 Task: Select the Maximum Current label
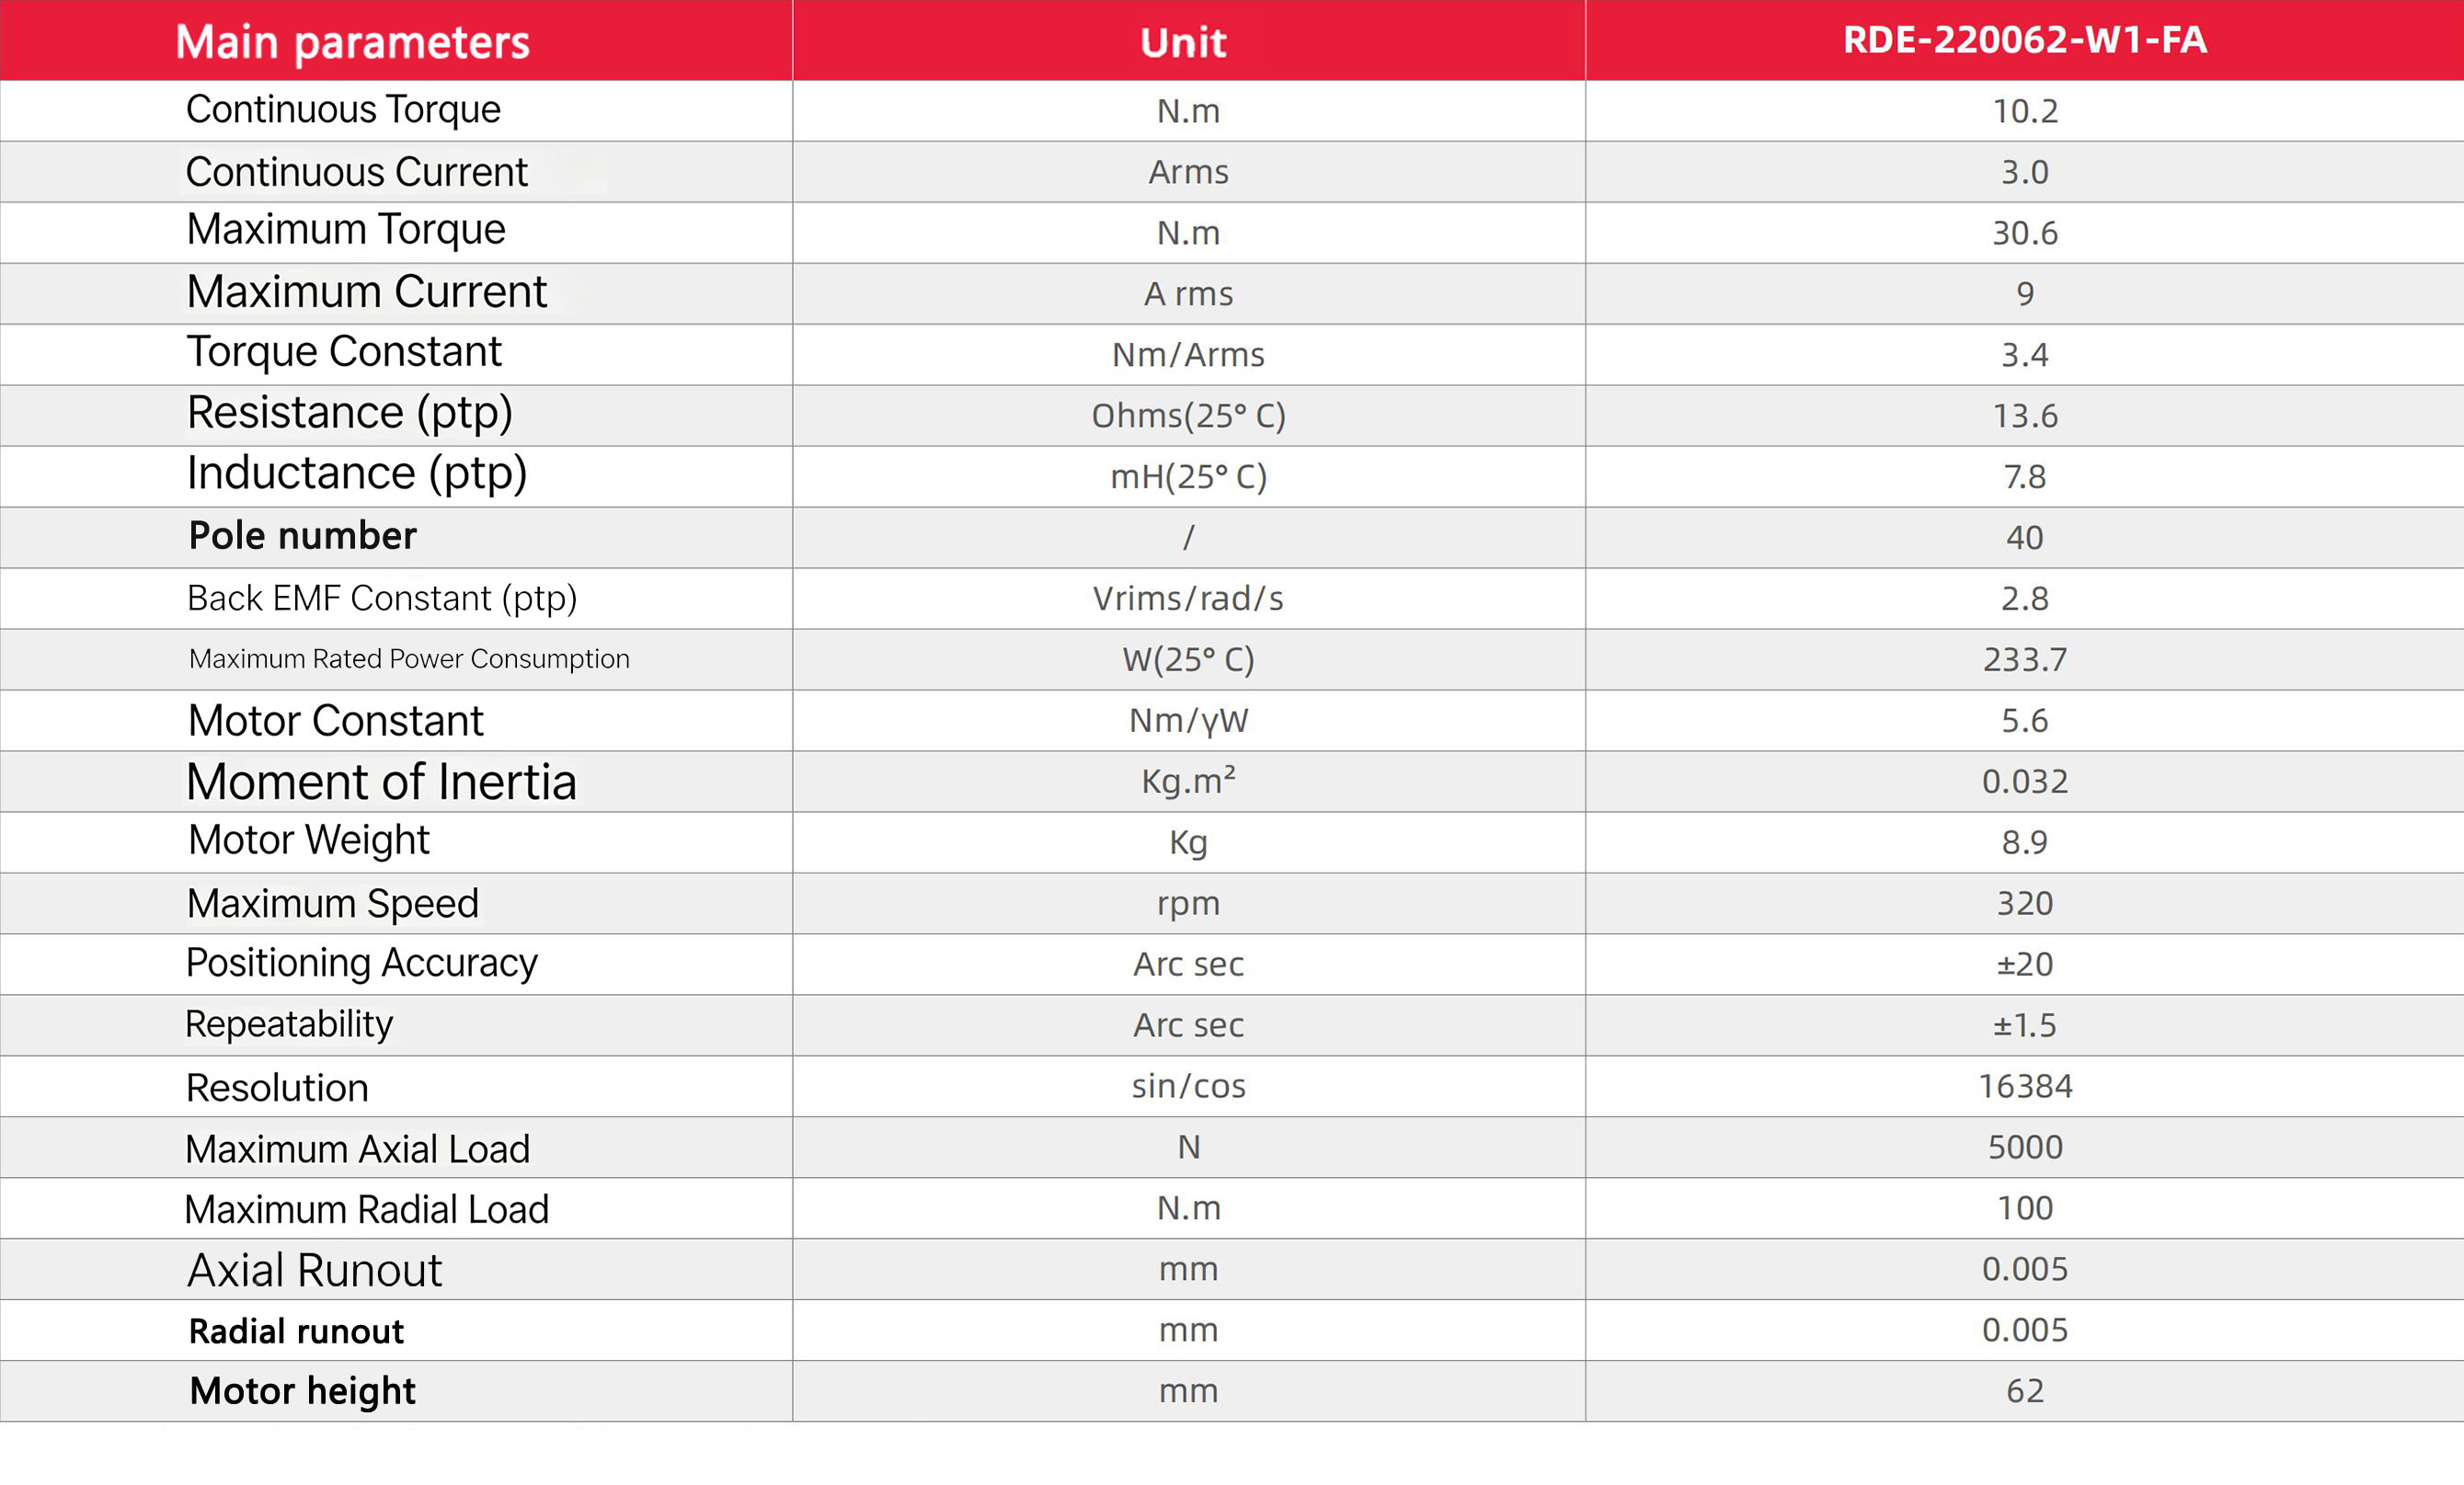tap(366, 292)
